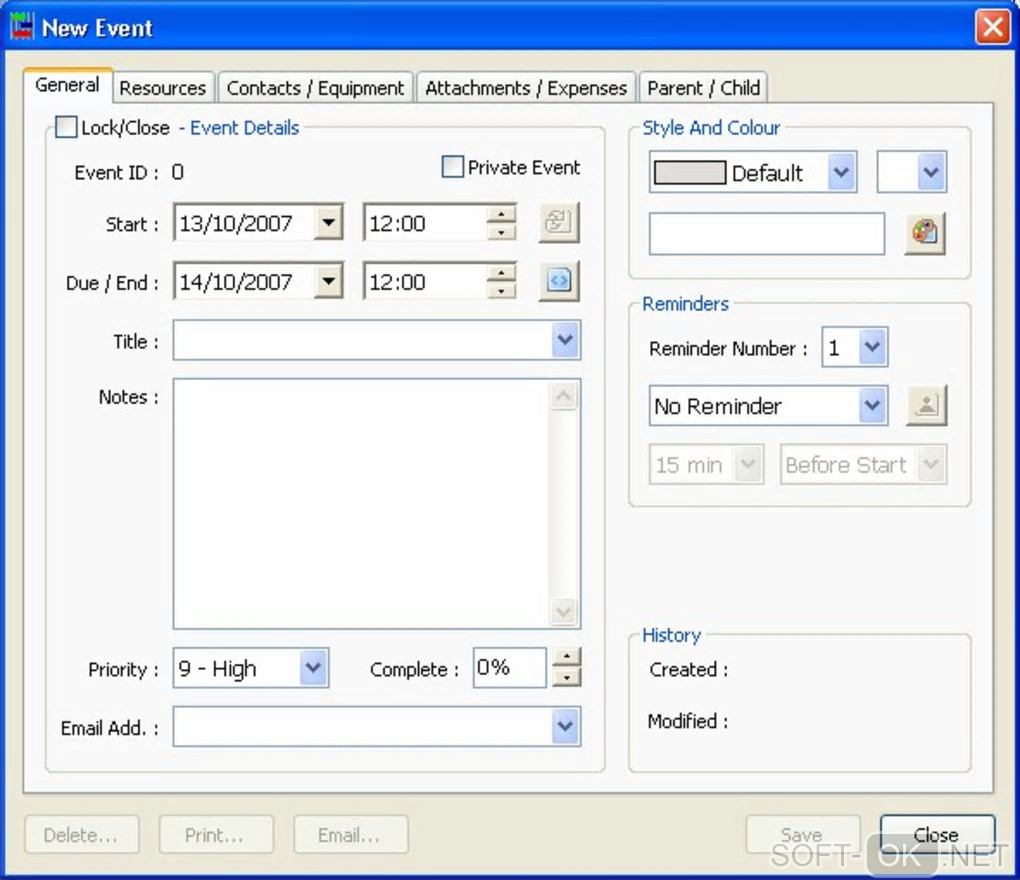This screenshot has height=880, width=1020.
Task: Open the colour palette picker icon
Action: tap(925, 232)
